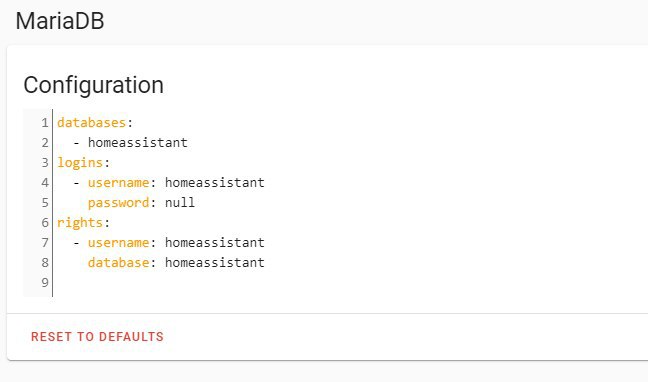Click the Configuration heading
Image resolution: width=648 pixels, height=382 pixels.
(x=93, y=86)
